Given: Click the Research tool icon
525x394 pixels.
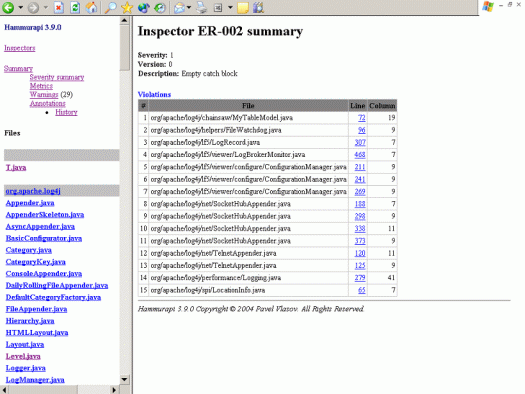Looking at the screenshot, I should (x=258, y=7).
